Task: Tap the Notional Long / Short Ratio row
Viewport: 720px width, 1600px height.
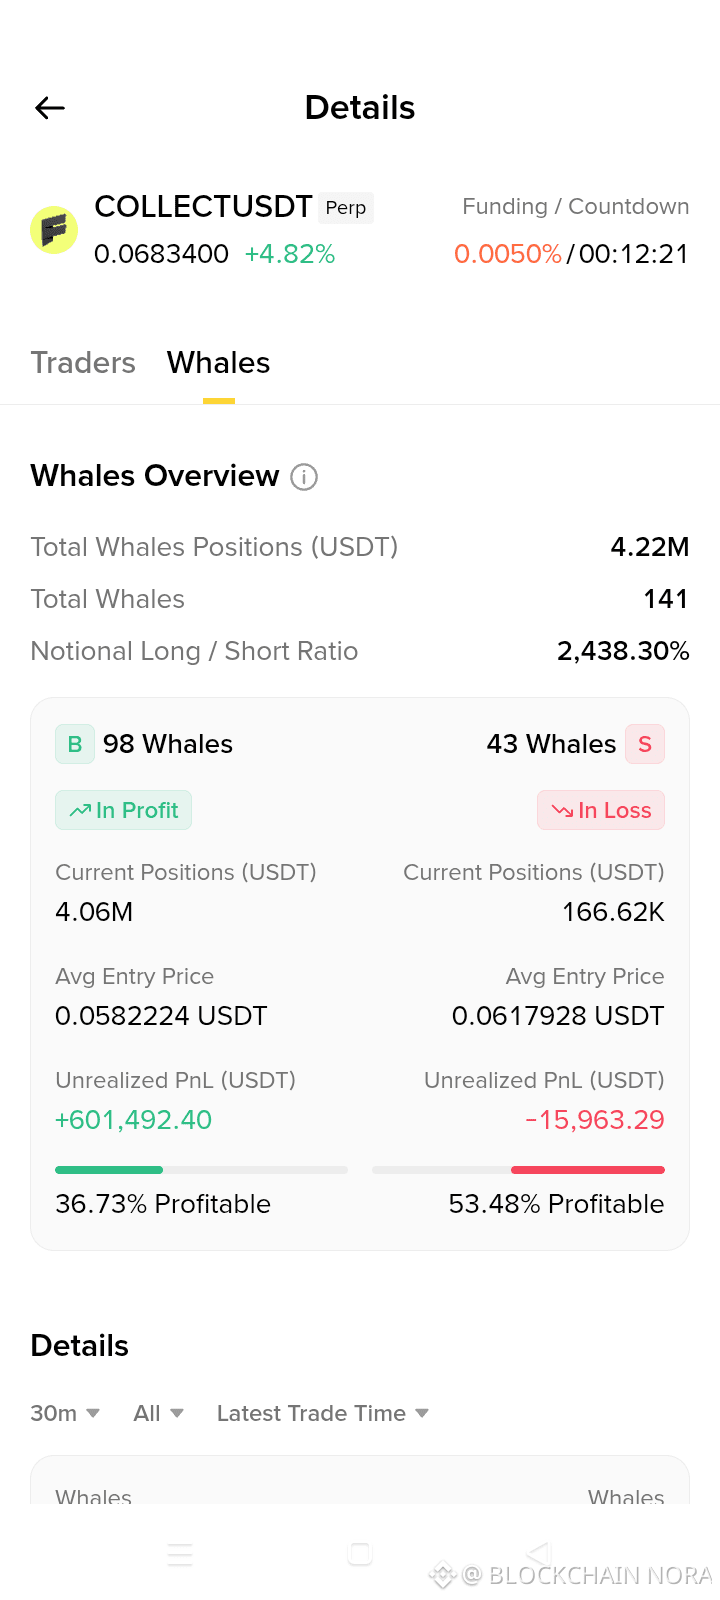Action: click(x=360, y=651)
